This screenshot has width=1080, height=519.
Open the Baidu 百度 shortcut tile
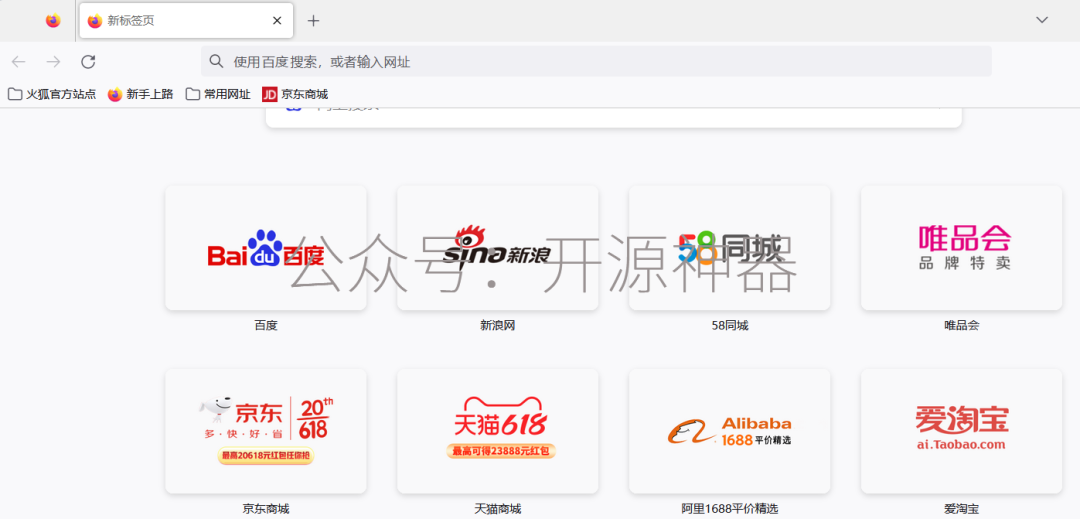click(266, 248)
